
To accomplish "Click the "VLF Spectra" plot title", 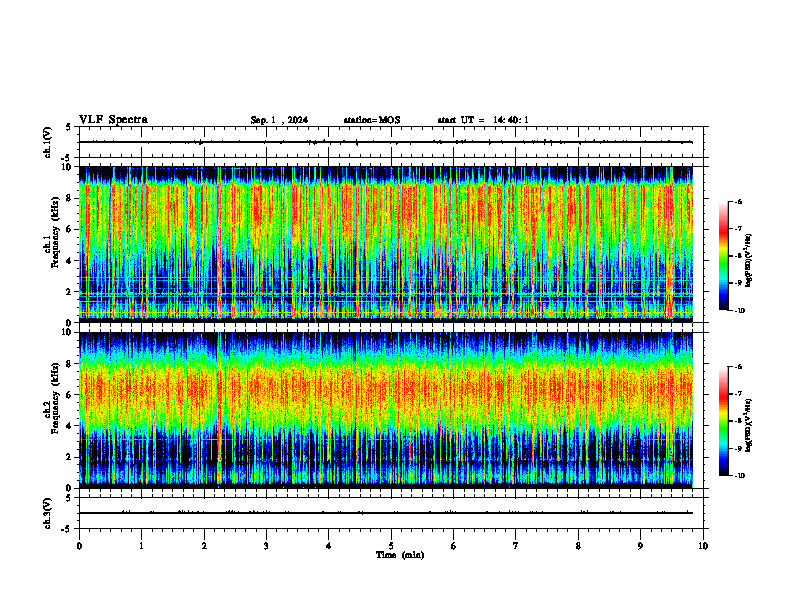I will tap(113, 120).
